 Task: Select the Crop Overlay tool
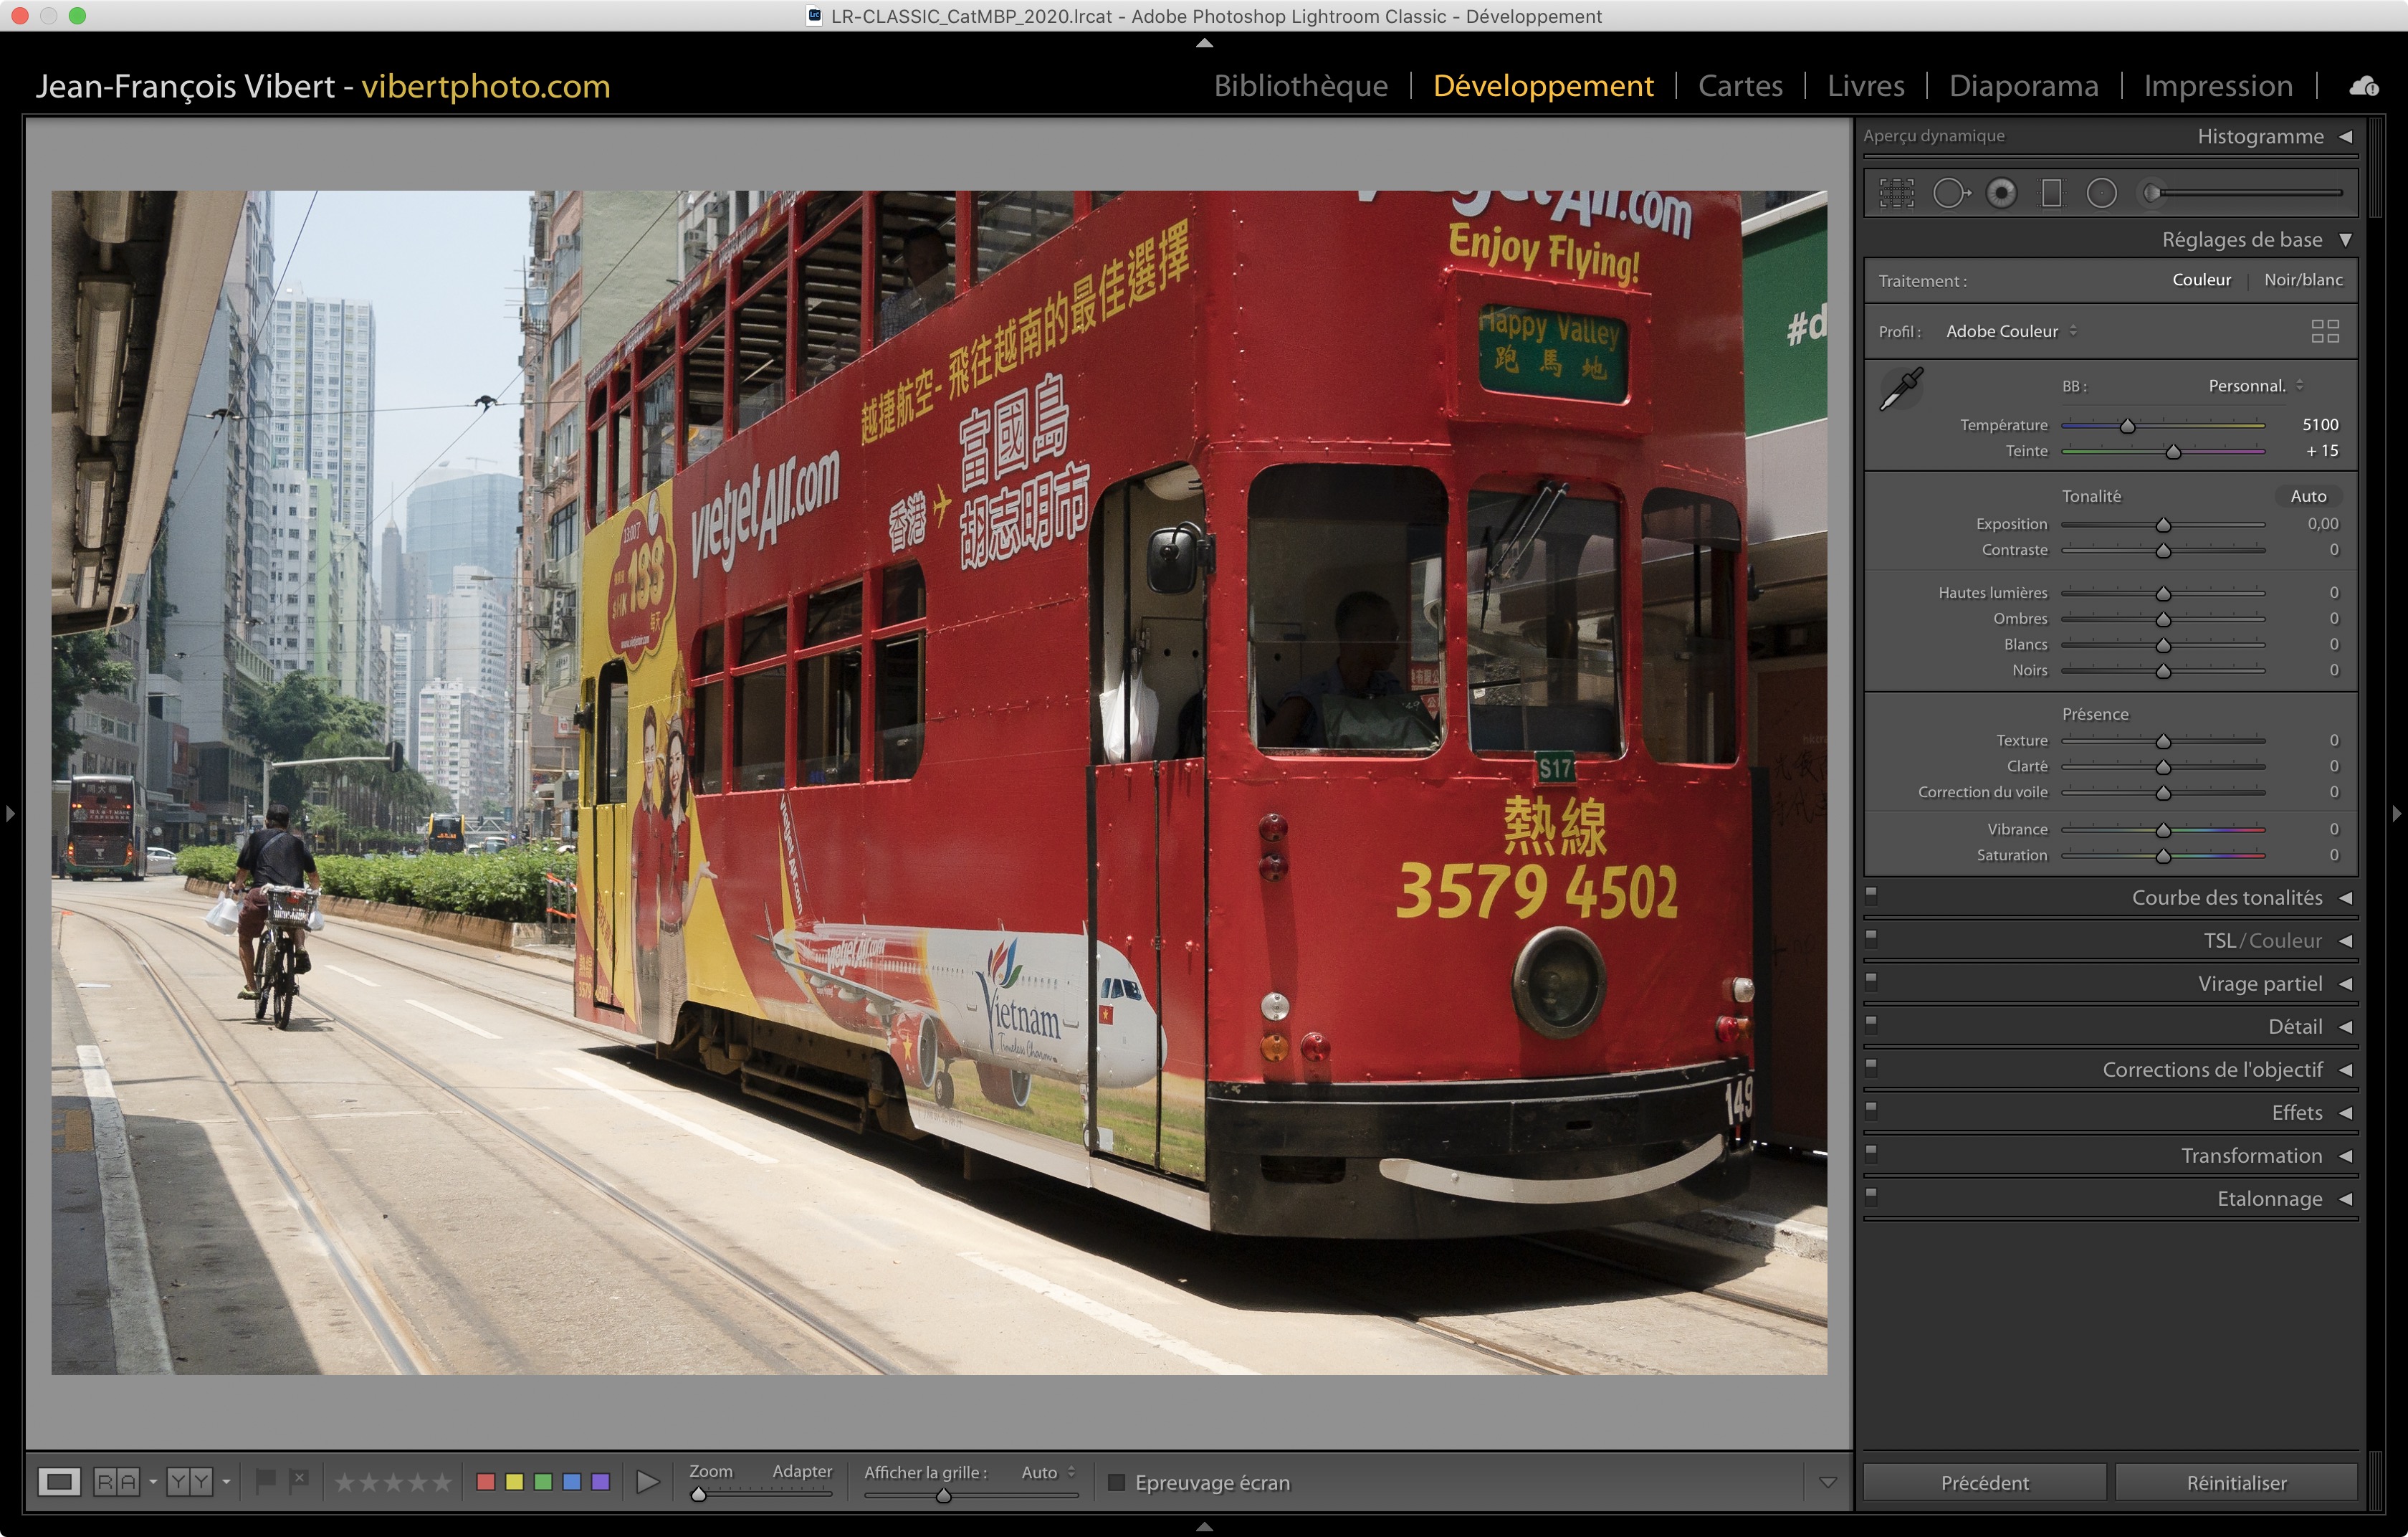1896,193
